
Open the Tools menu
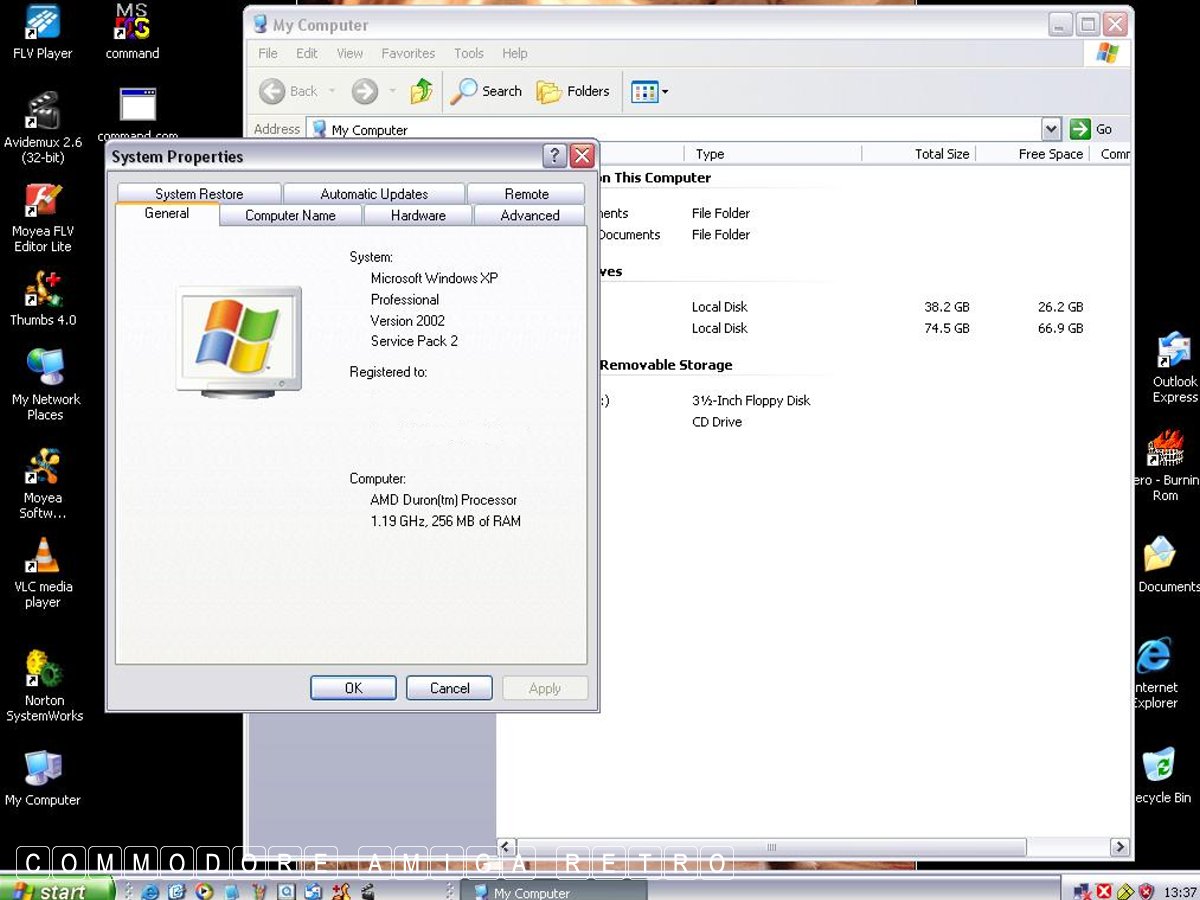pos(468,53)
